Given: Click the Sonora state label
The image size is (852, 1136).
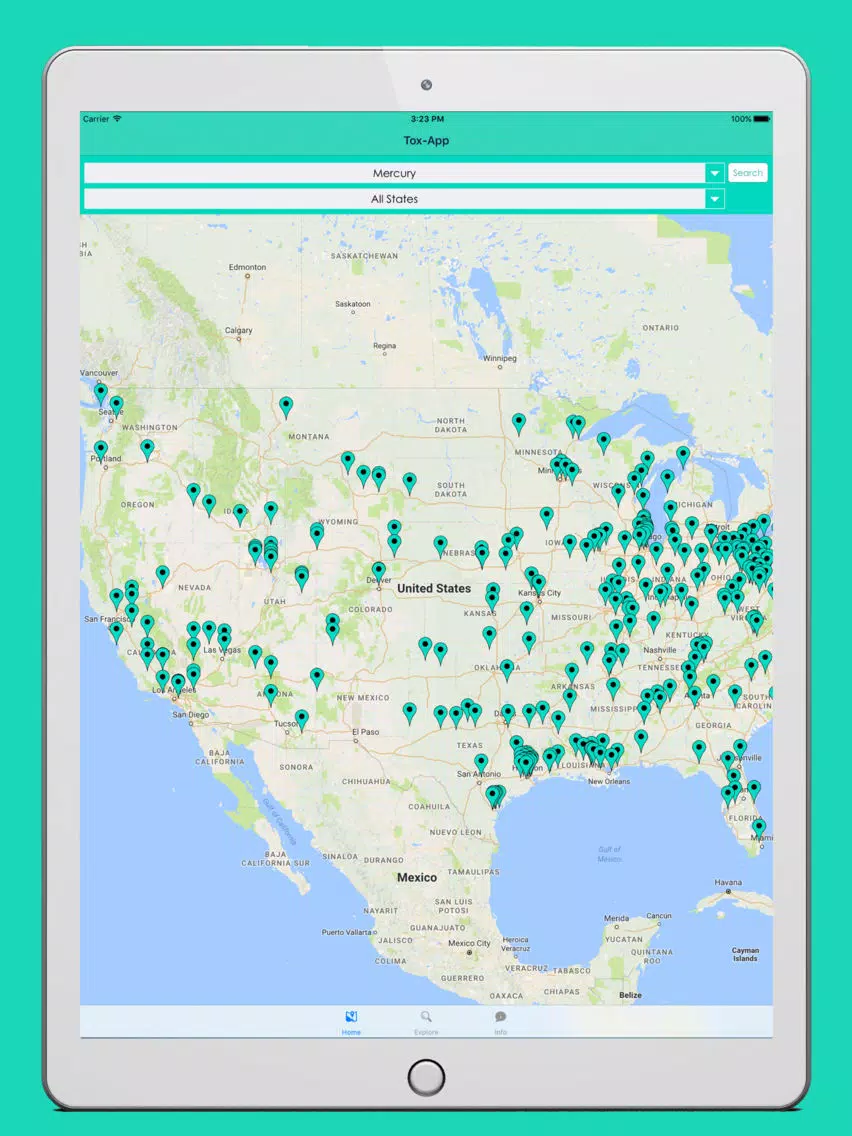Looking at the screenshot, I should point(296,767).
